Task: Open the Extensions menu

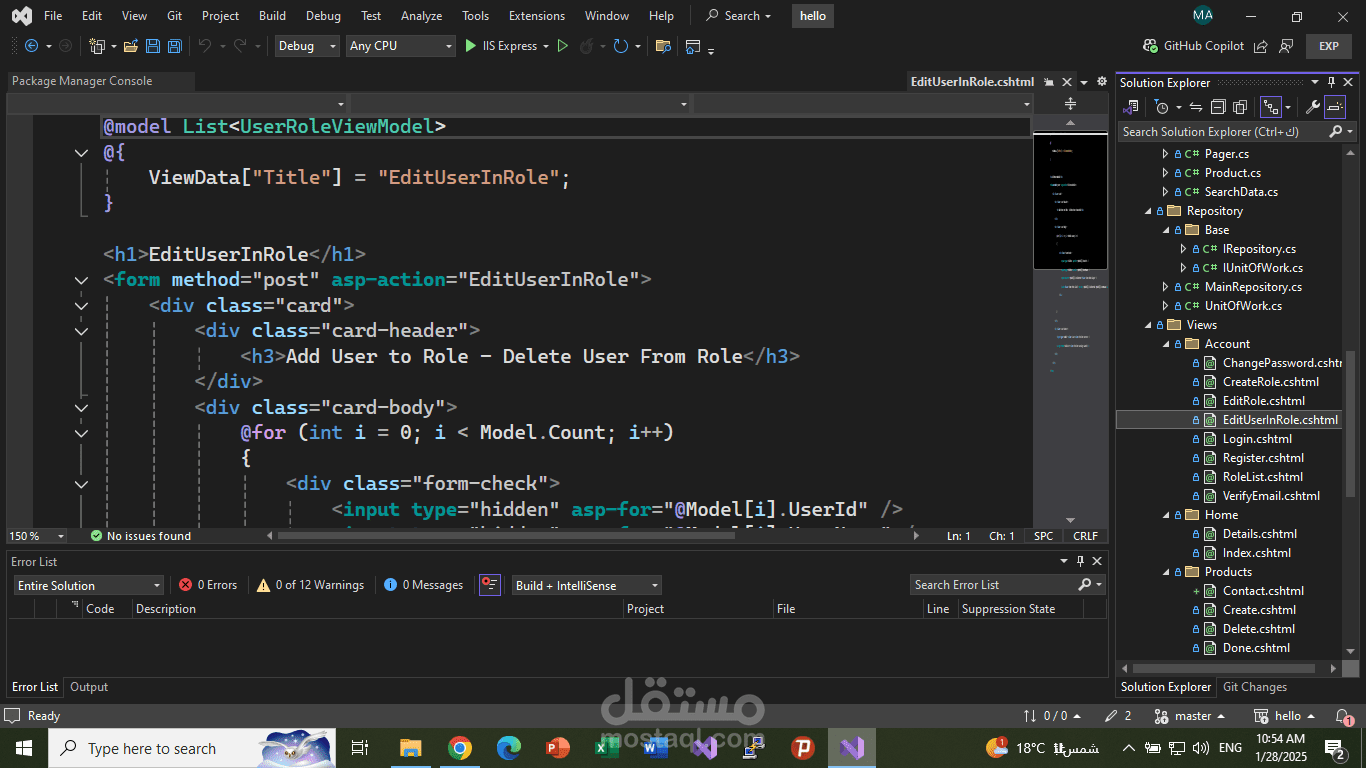Action: pos(536,16)
